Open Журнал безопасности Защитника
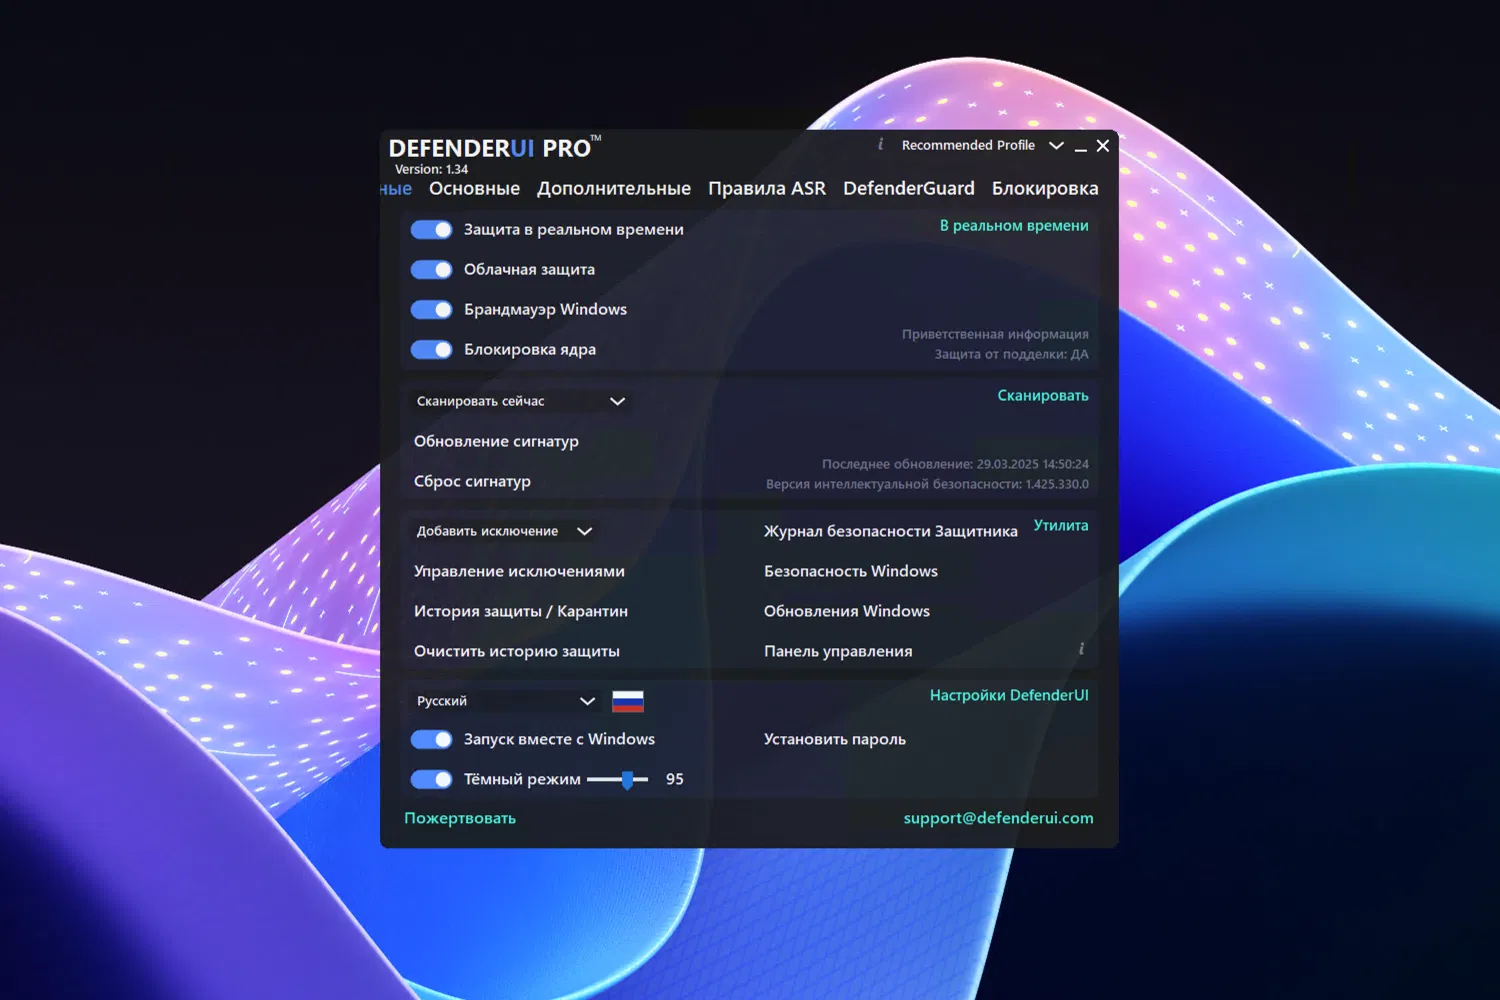The height and width of the screenshot is (1000, 1500). pos(891,531)
